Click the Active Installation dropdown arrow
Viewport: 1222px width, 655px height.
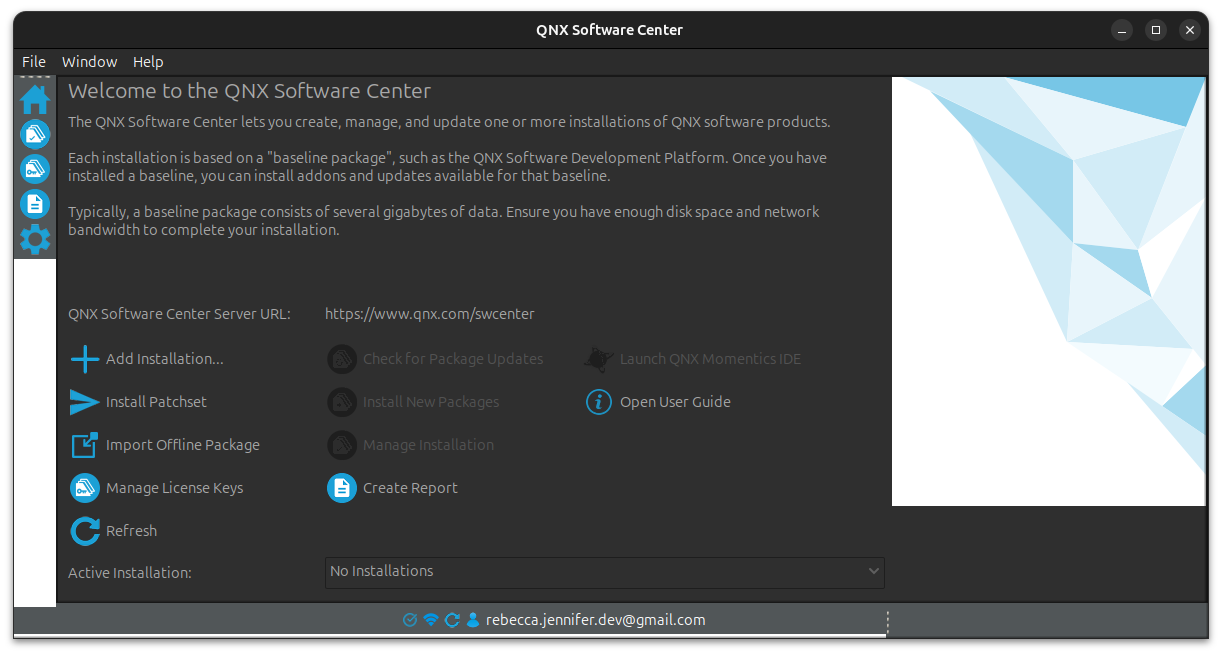[873, 572]
